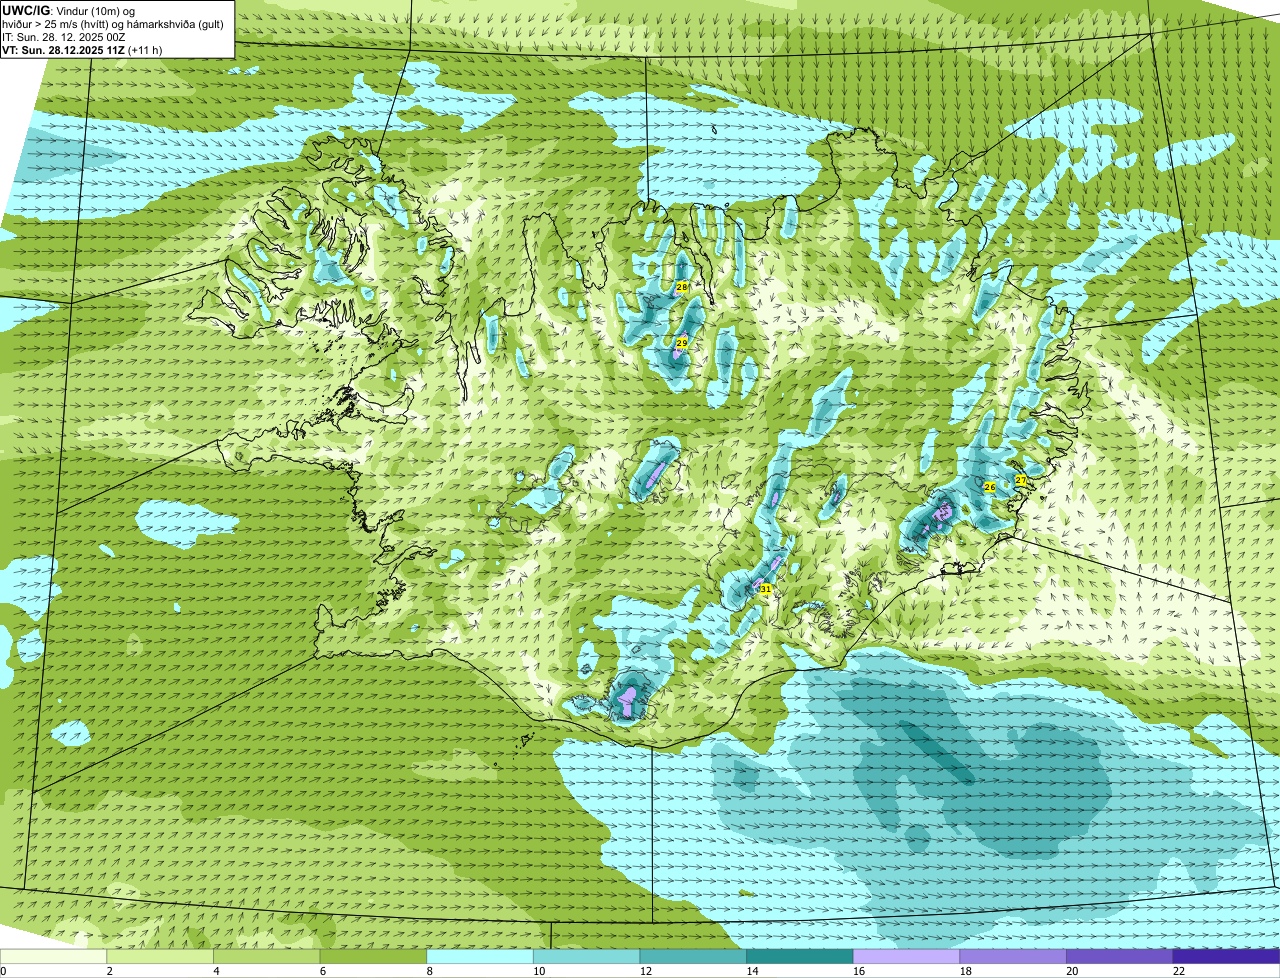Click the 10–12 m/s teal swatch
The height and width of the screenshot is (978, 1280).
(x=586, y=956)
